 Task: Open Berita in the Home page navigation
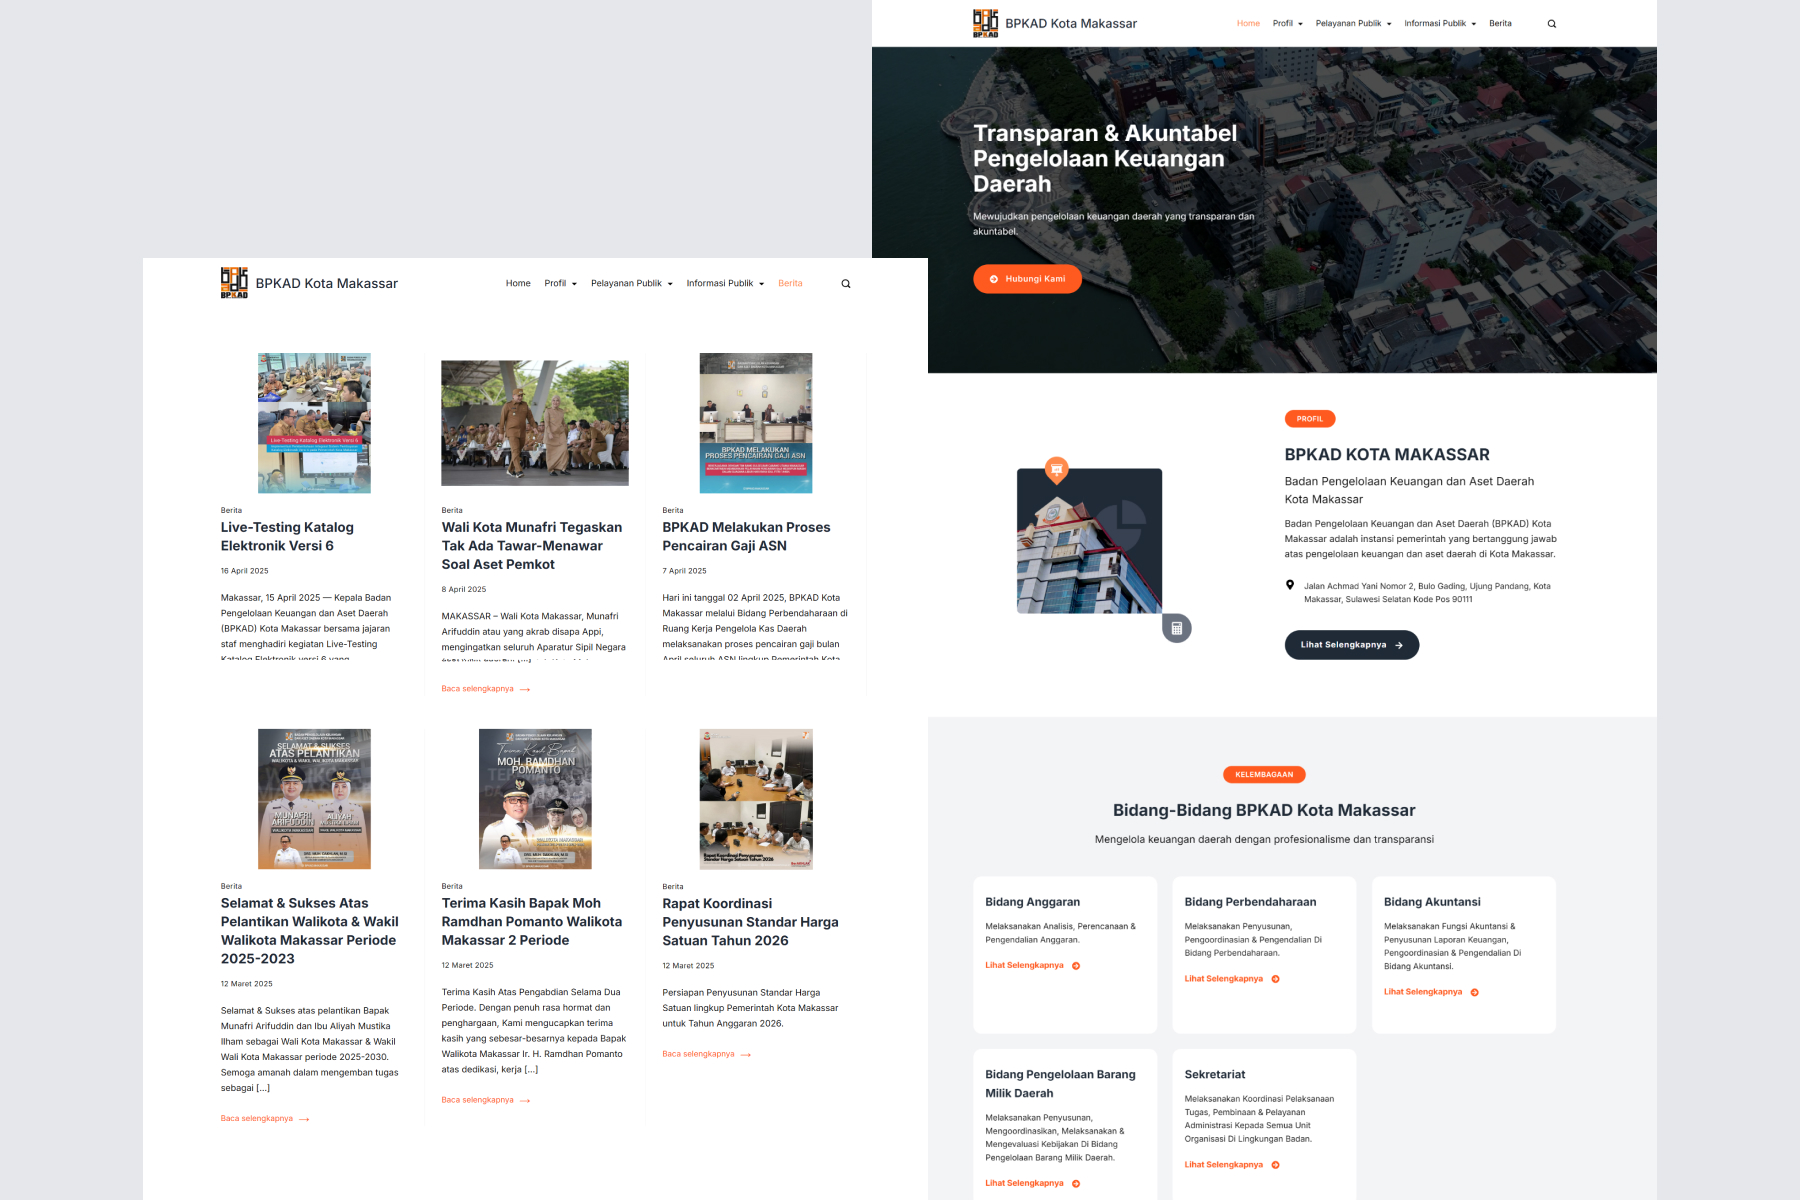1500,24
